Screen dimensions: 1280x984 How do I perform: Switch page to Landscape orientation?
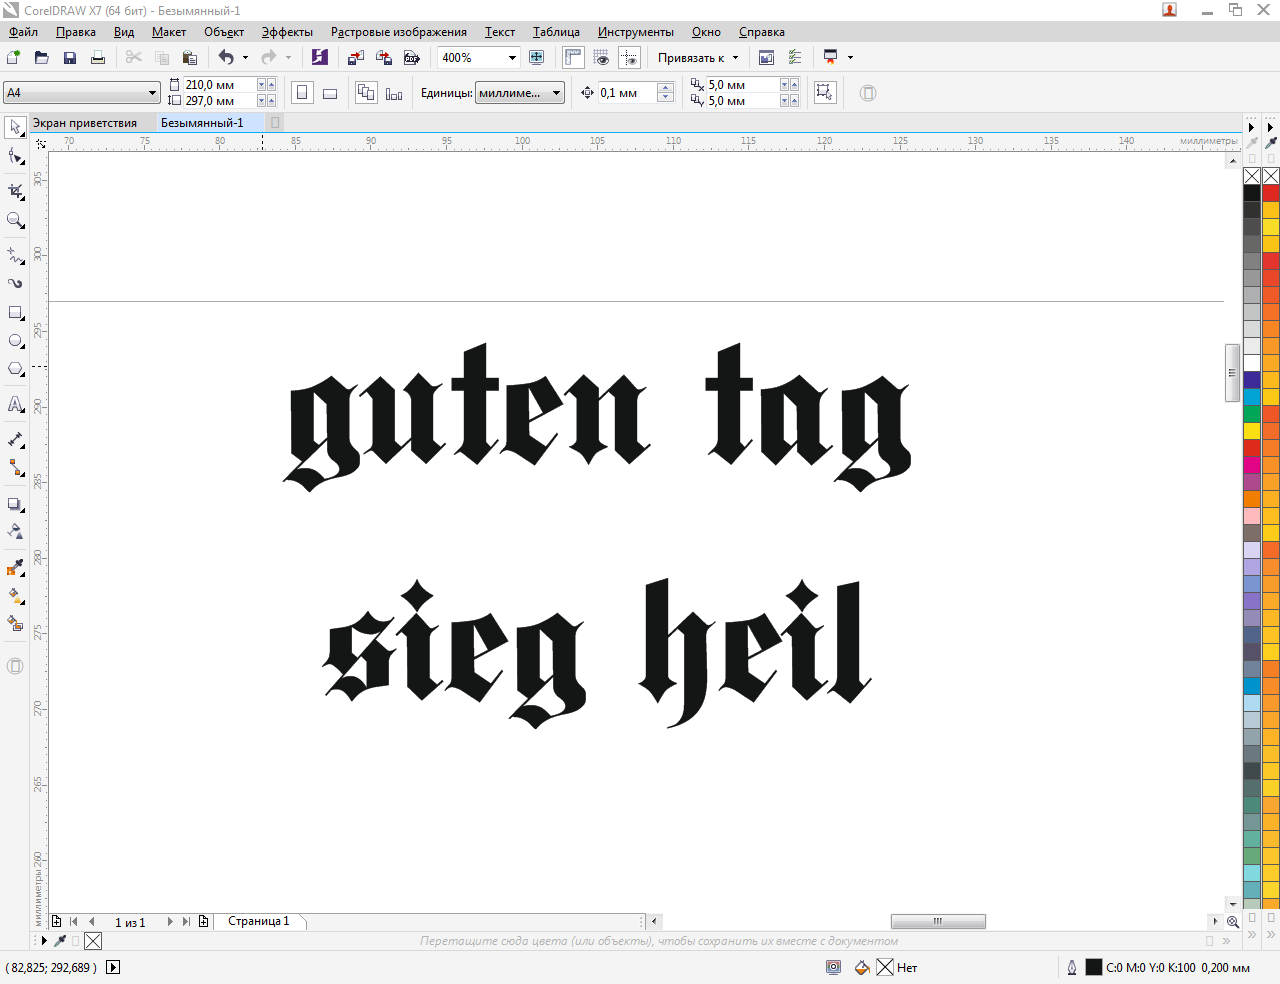click(x=330, y=93)
